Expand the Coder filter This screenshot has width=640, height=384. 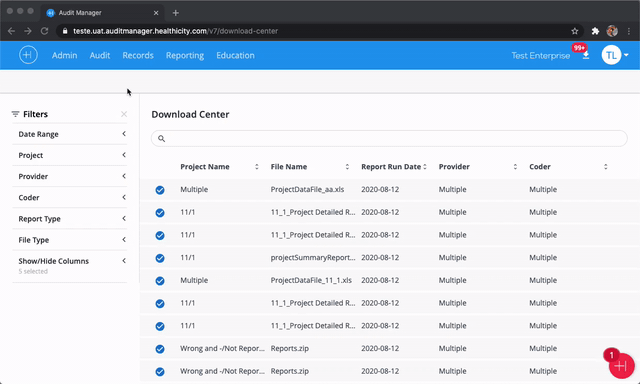point(70,198)
